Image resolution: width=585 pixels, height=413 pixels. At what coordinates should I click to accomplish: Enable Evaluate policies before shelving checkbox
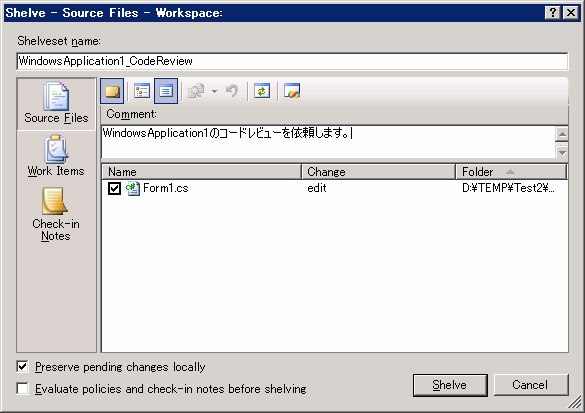pyautogui.click(x=22, y=388)
